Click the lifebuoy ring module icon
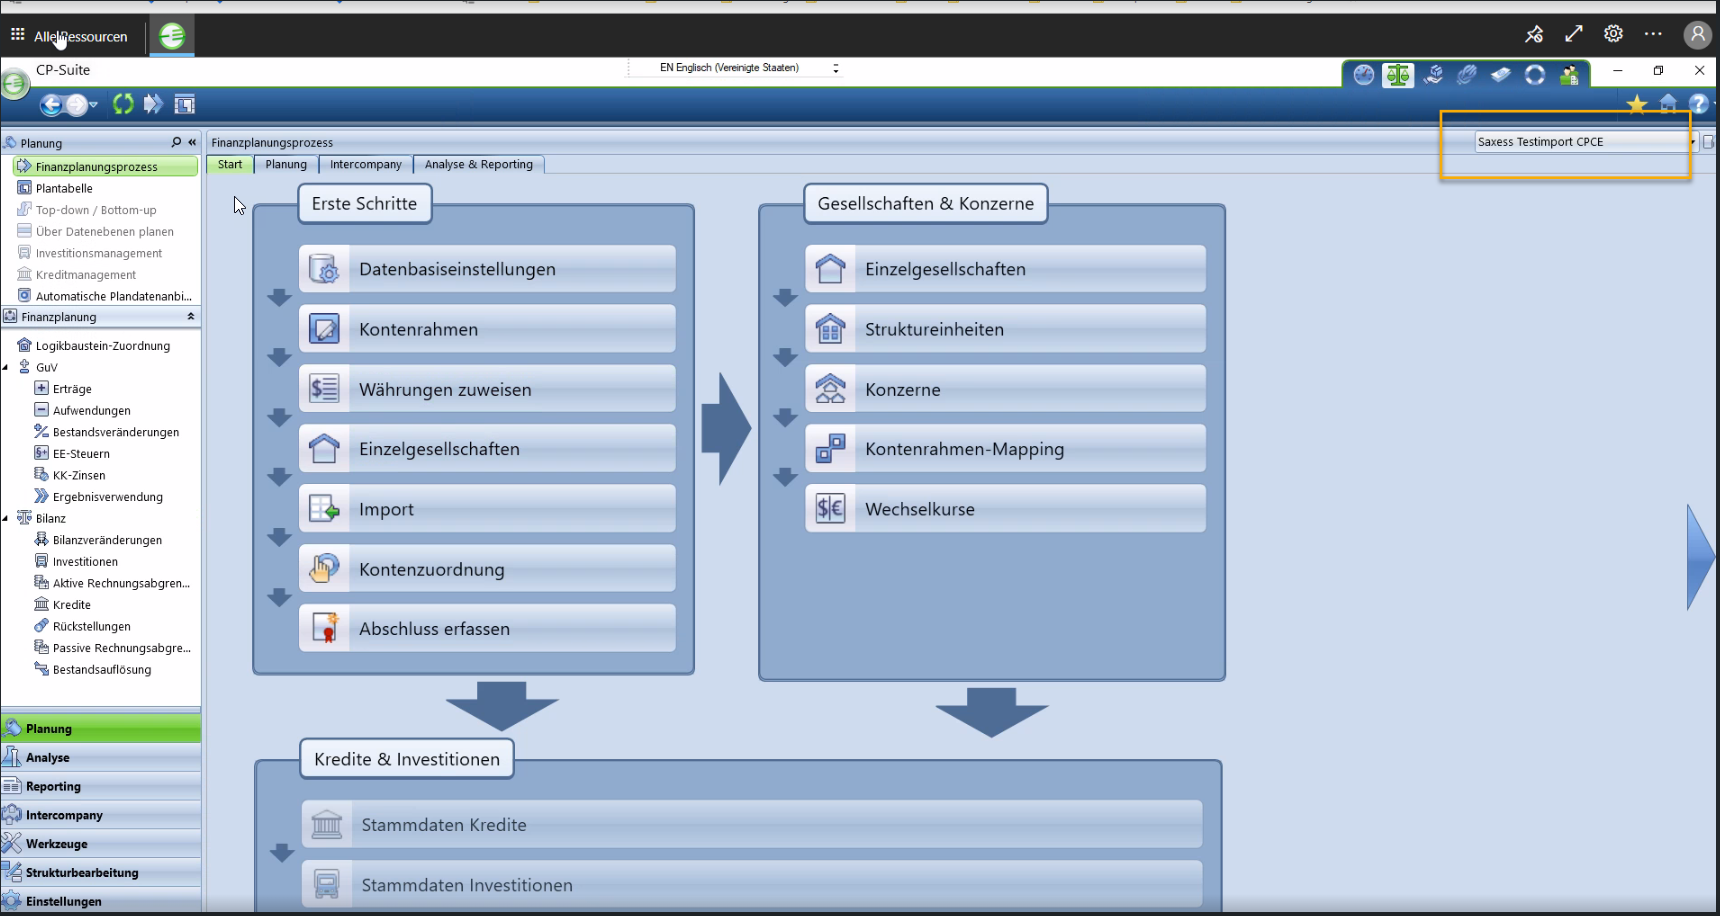 (1535, 75)
